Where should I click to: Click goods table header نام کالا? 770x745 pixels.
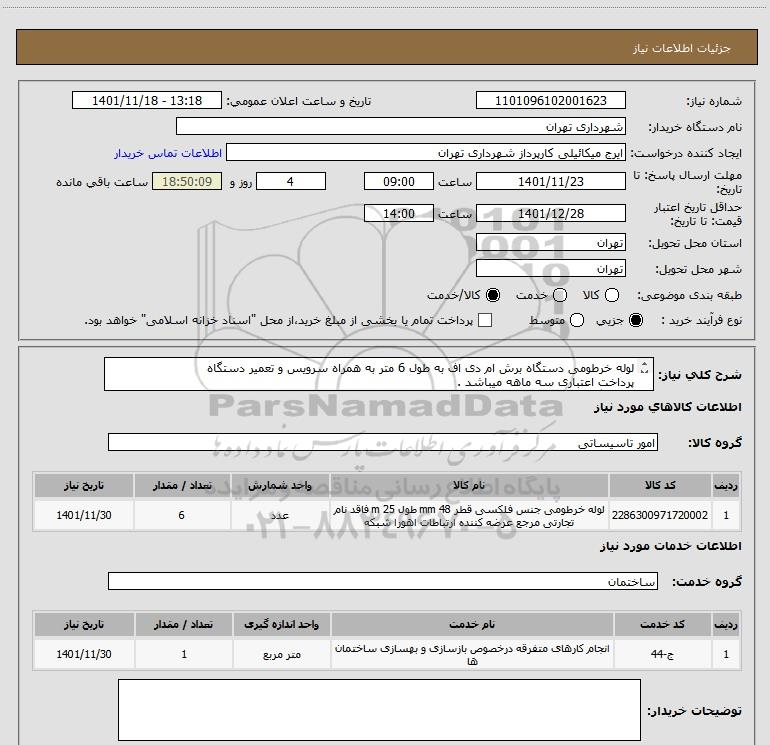click(x=469, y=485)
